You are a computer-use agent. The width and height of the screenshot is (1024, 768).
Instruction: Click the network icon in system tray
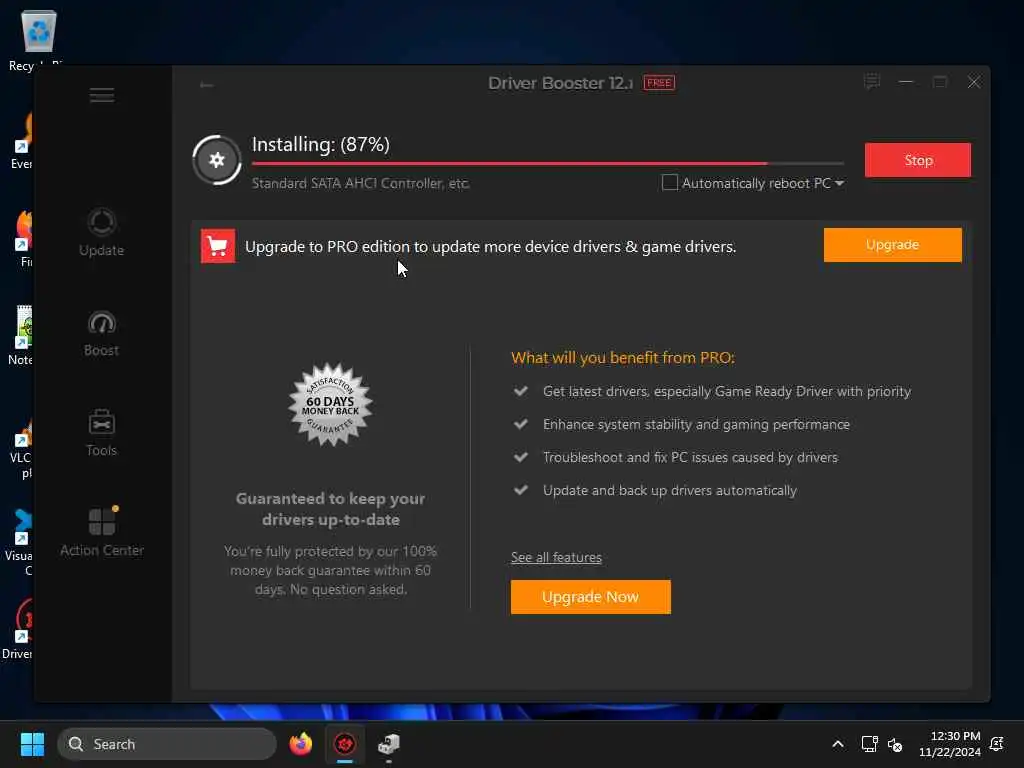[x=869, y=744]
